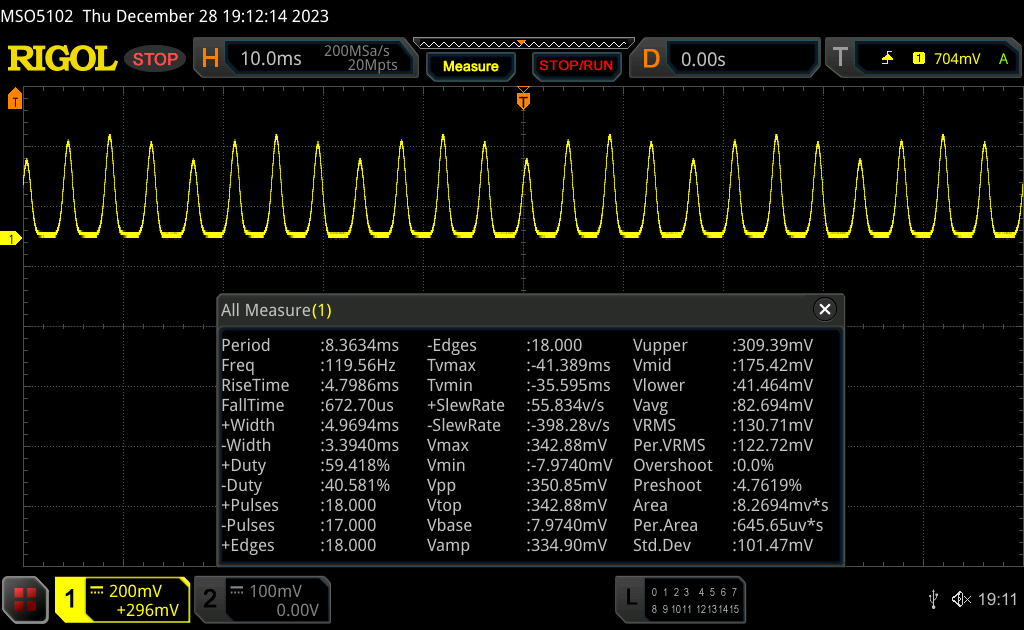Click trigger sweep mode A indicator
The width and height of the screenshot is (1024, 630).
tap(1003, 59)
